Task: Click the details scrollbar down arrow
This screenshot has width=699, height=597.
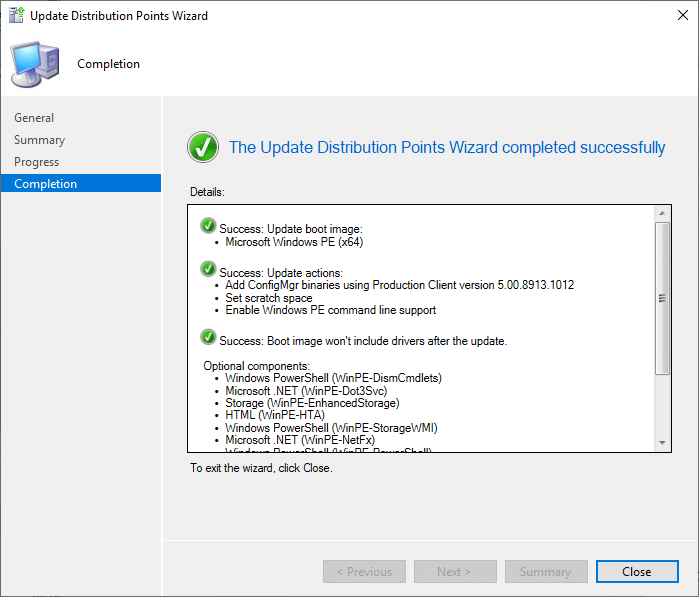Action: 662,443
